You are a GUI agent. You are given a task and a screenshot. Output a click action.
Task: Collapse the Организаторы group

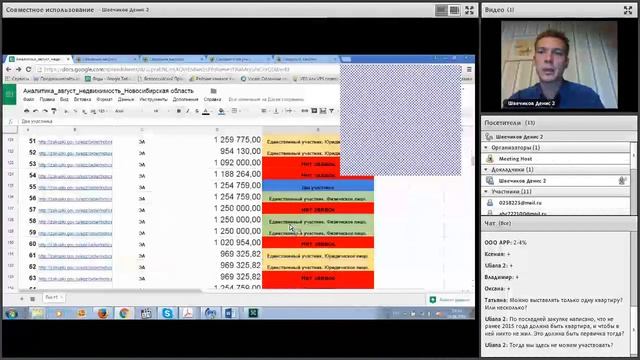486,147
